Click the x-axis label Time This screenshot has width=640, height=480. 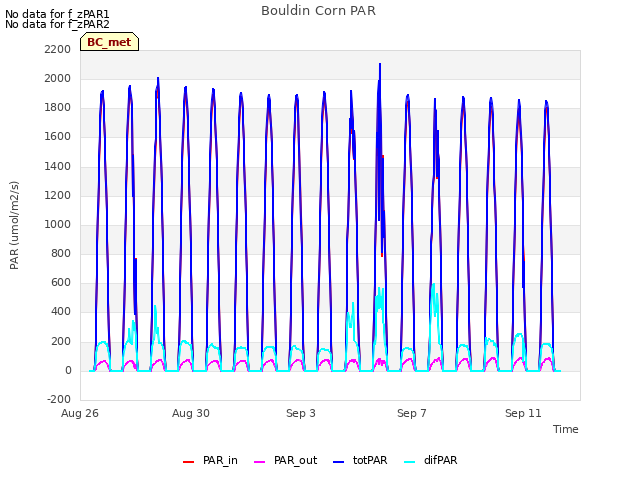tap(566, 429)
